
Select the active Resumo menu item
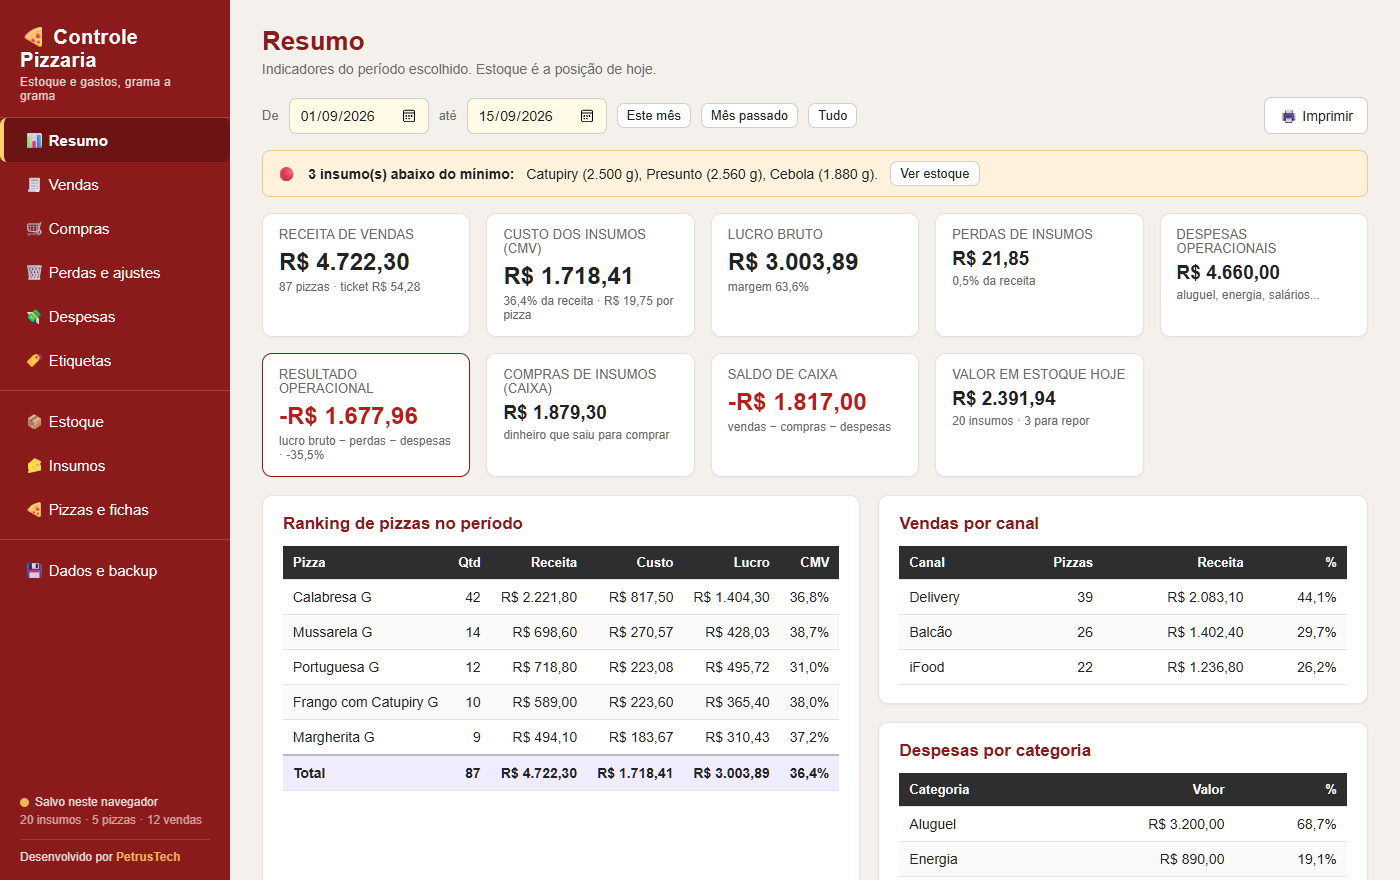(115, 141)
